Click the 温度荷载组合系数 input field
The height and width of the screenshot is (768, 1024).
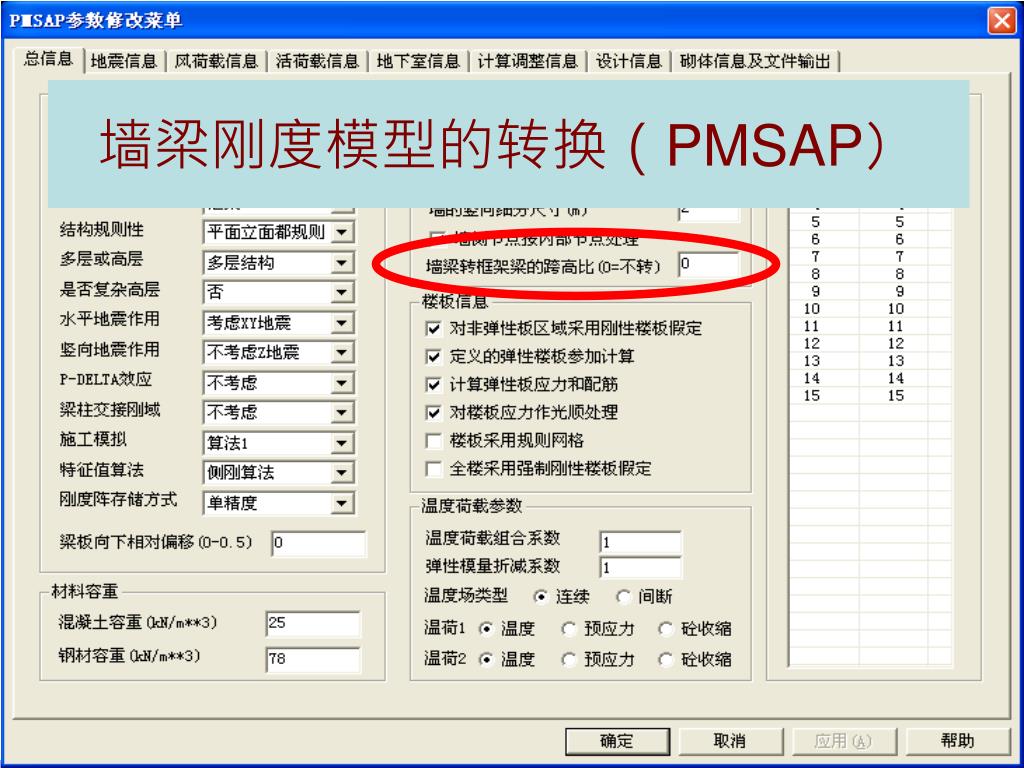[x=641, y=542]
